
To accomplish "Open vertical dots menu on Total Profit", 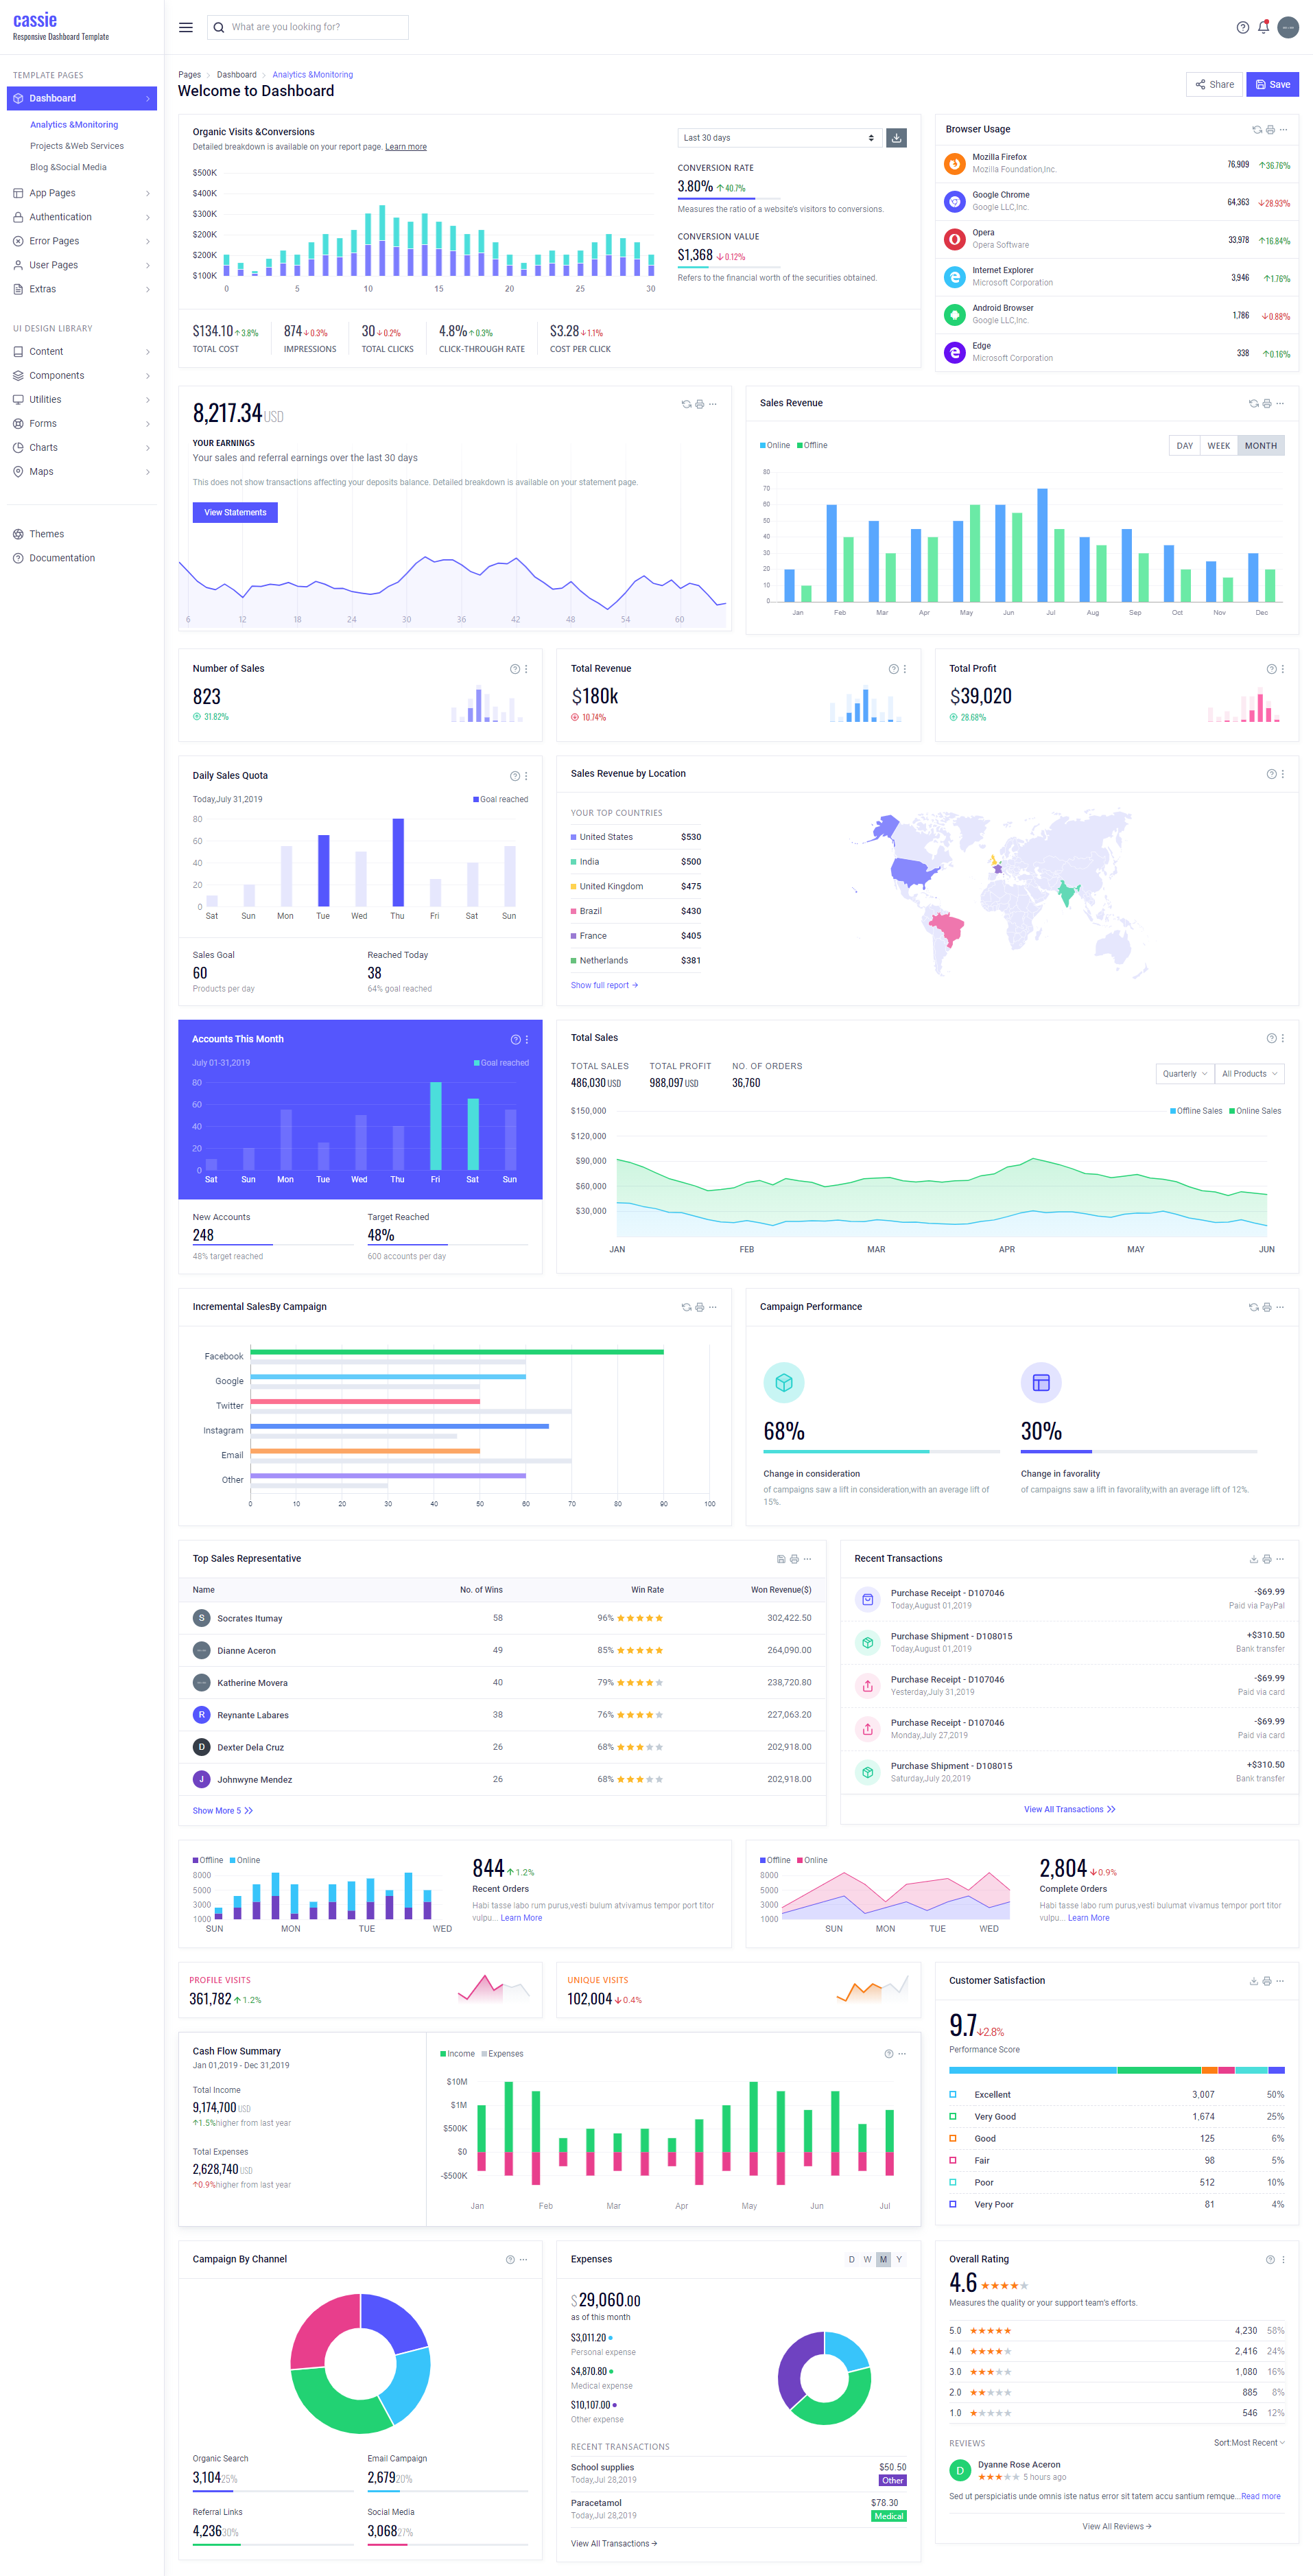I will [1283, 669].
